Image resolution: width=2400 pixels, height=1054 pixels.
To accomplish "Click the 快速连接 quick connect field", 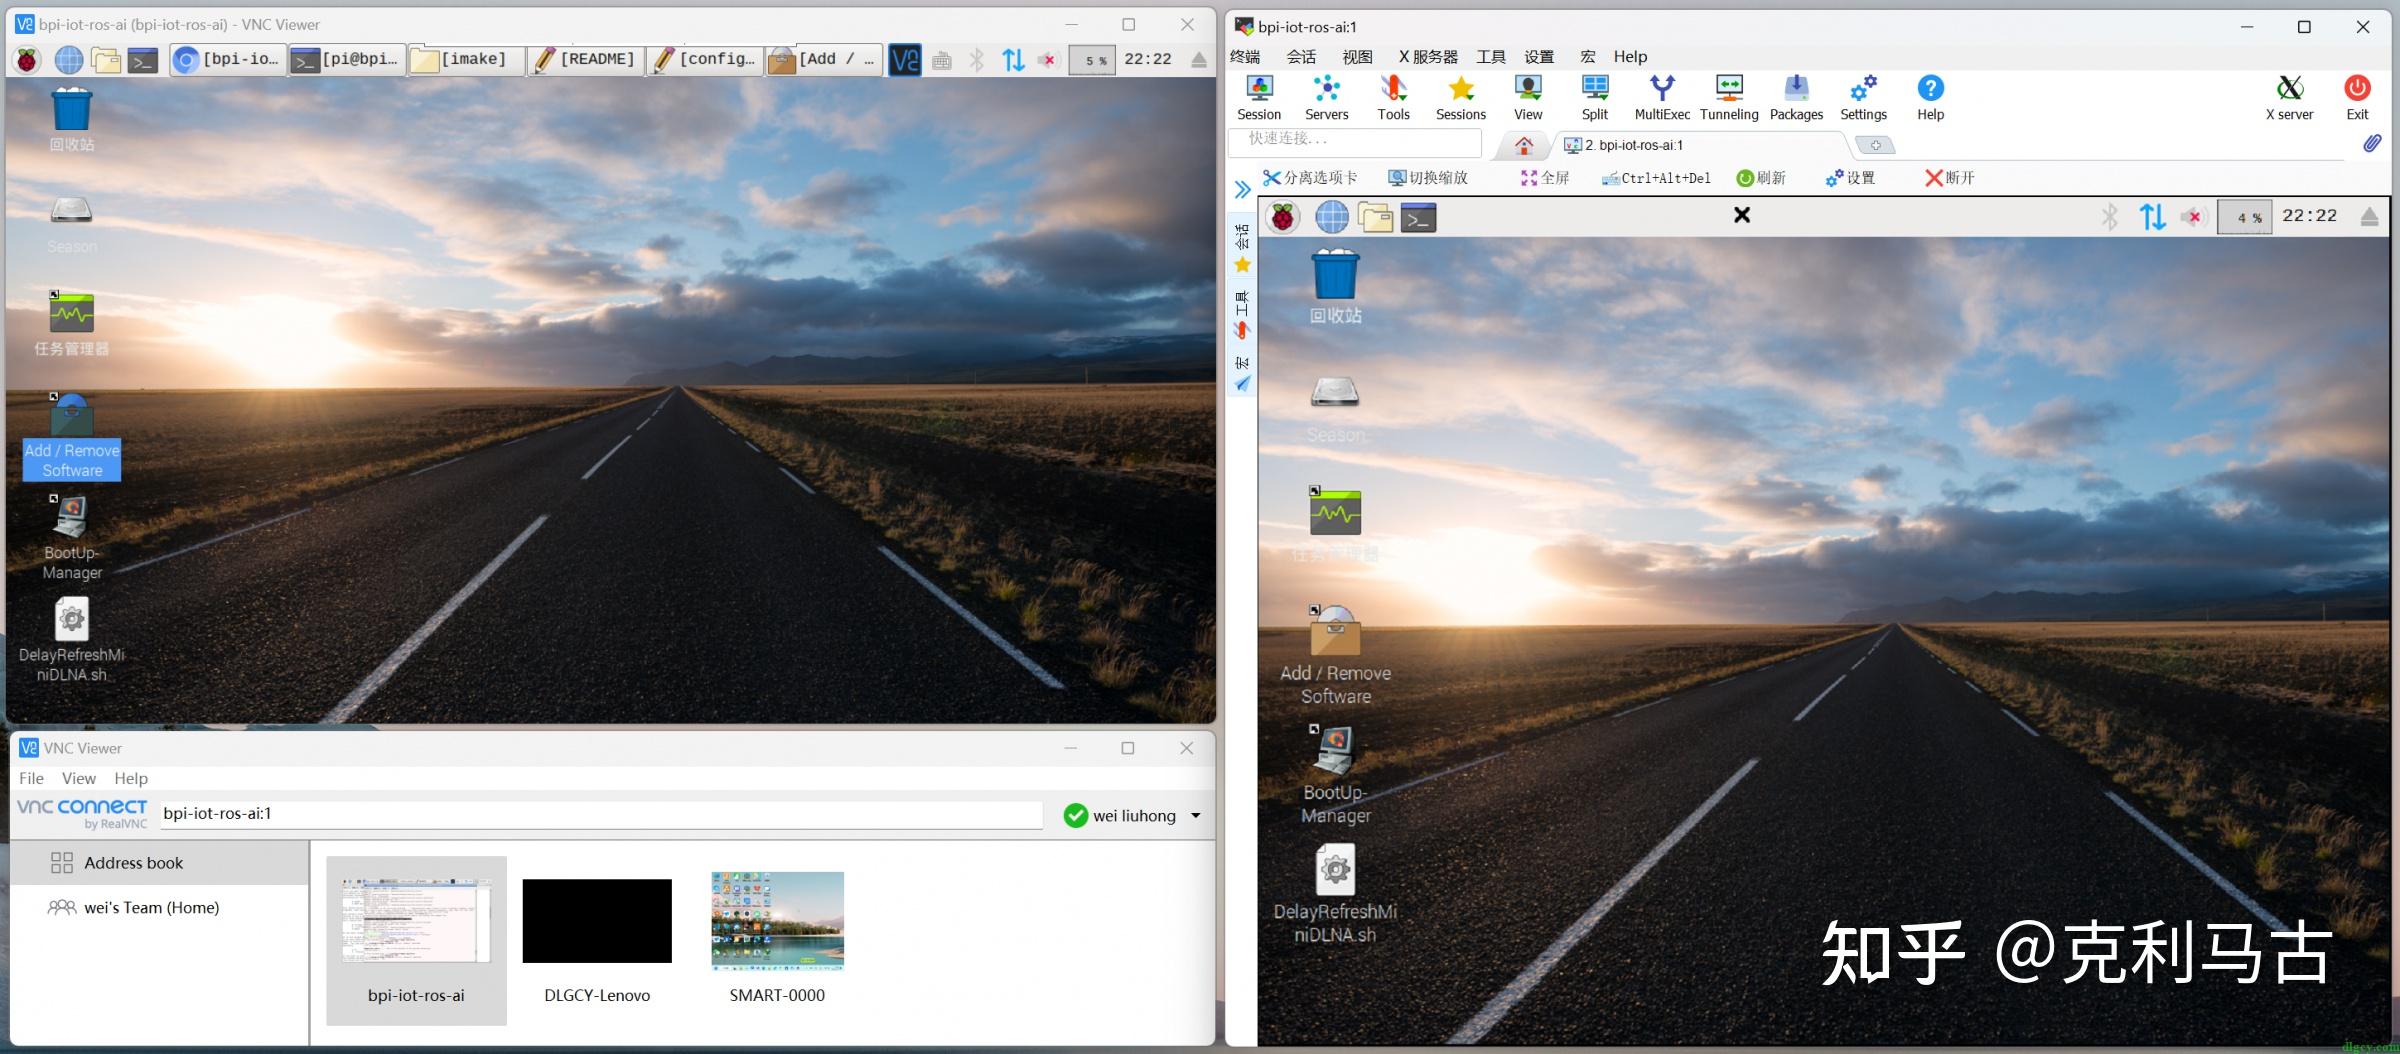I will [1354, 141].
